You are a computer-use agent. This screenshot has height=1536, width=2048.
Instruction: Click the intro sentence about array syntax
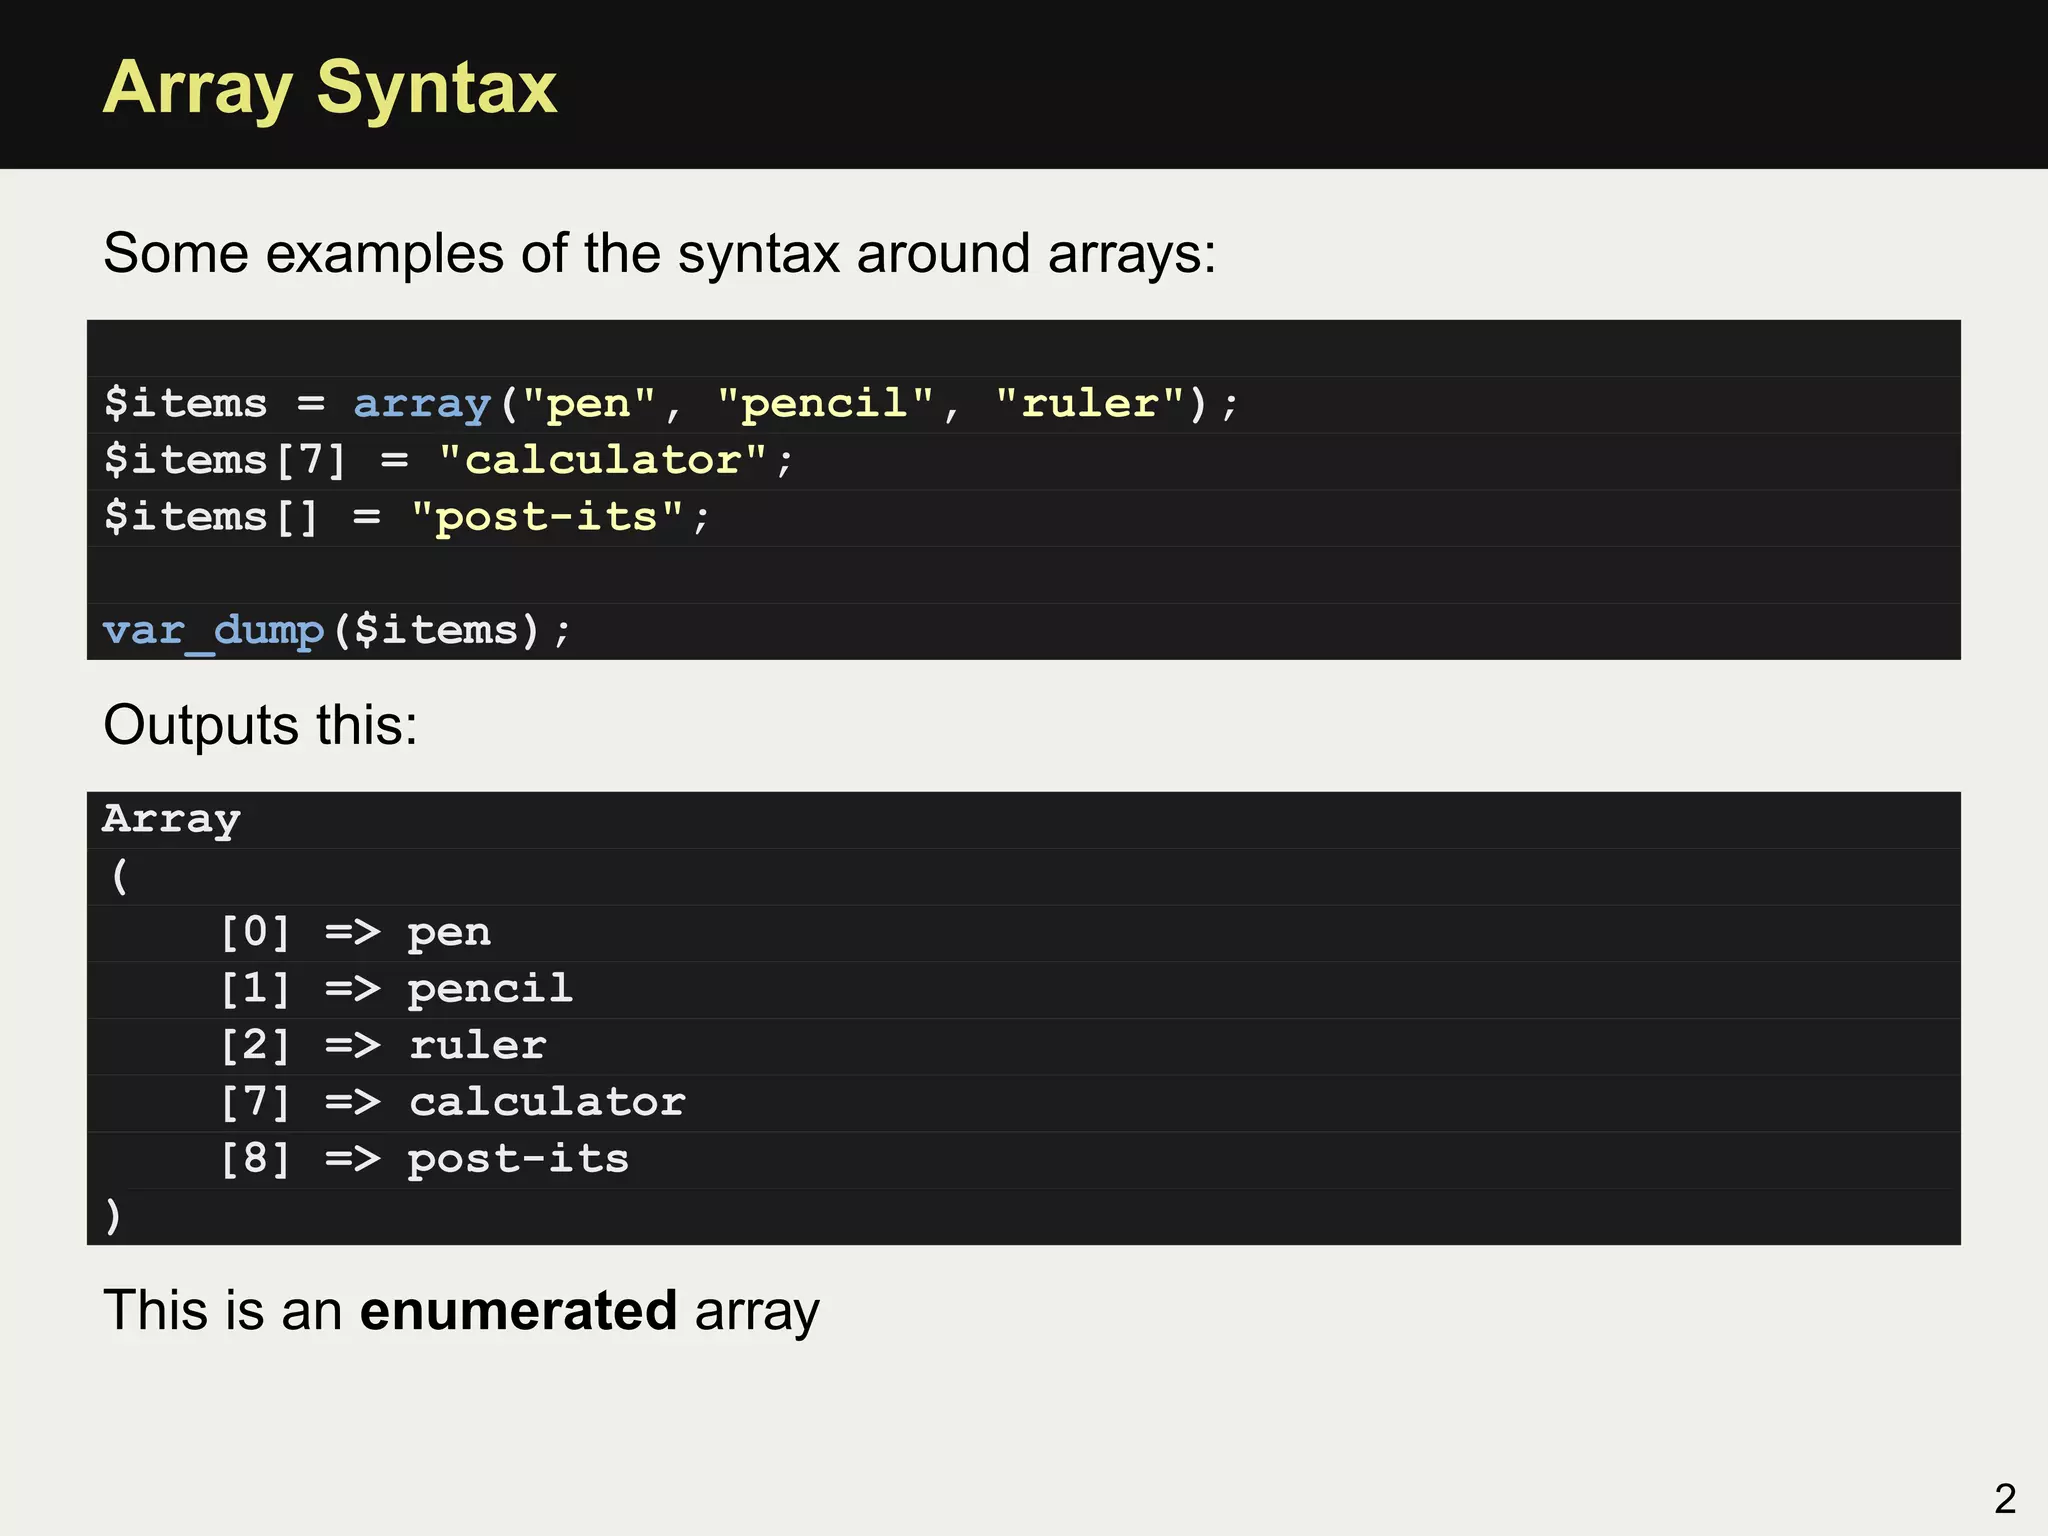coord(659,253)
